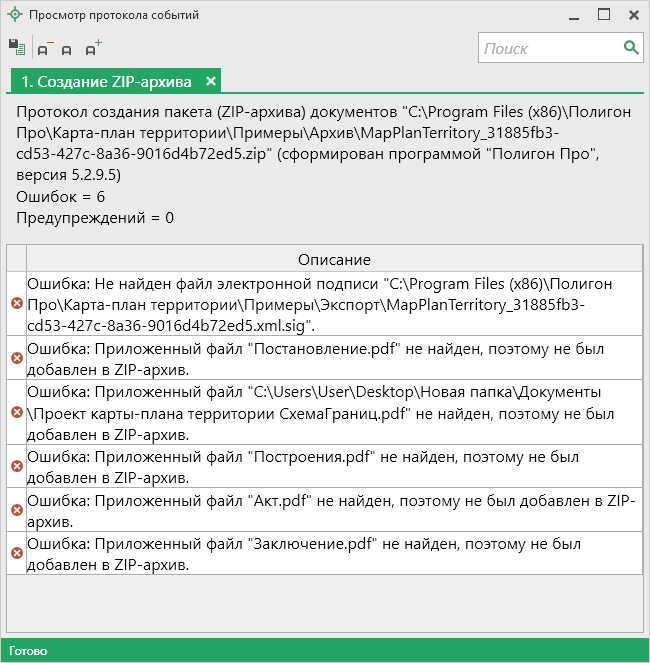Switch to the Создание ZIP-архива tab

tap(107, 81)
